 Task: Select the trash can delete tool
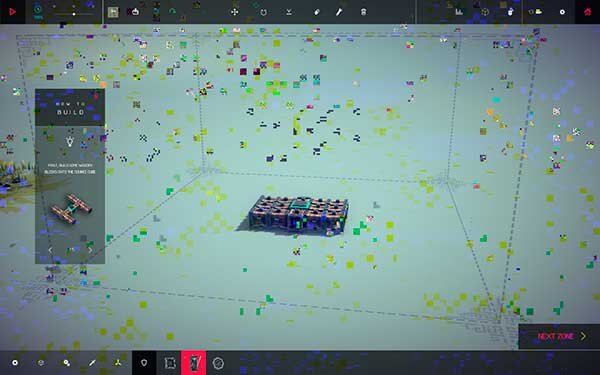coord(363,12)
